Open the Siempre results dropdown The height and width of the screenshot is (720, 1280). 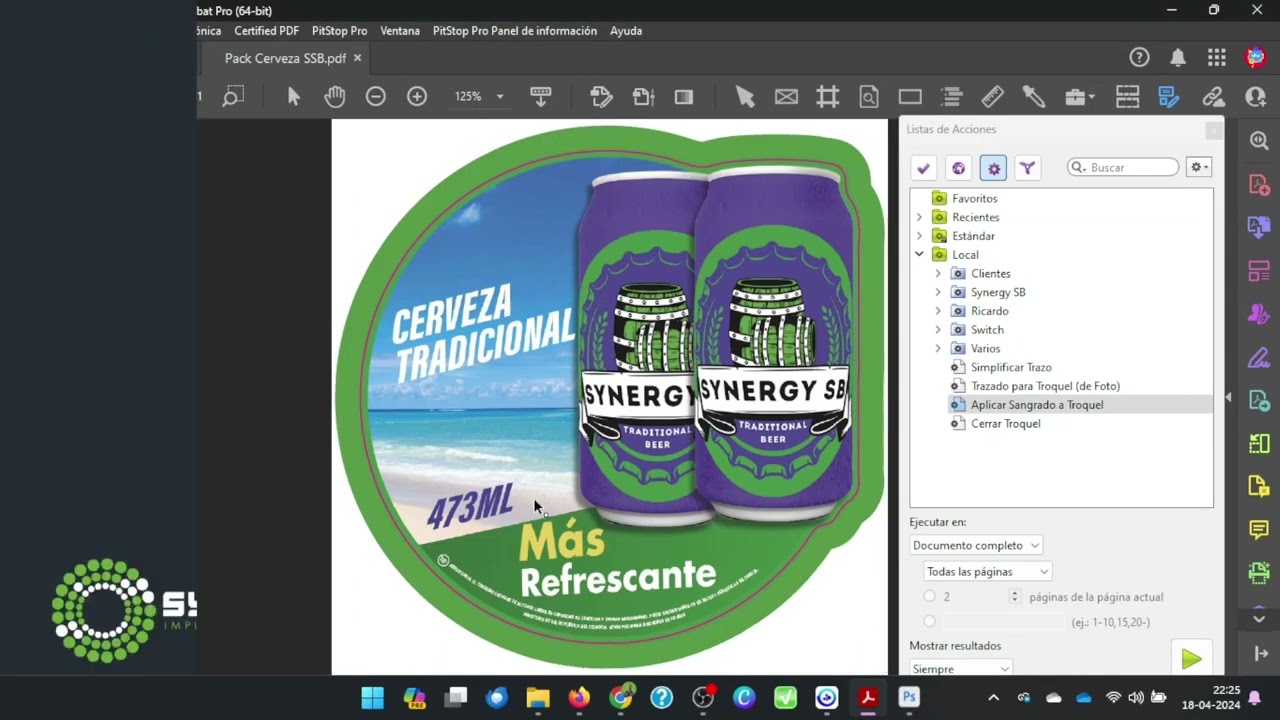coord(961,668)
